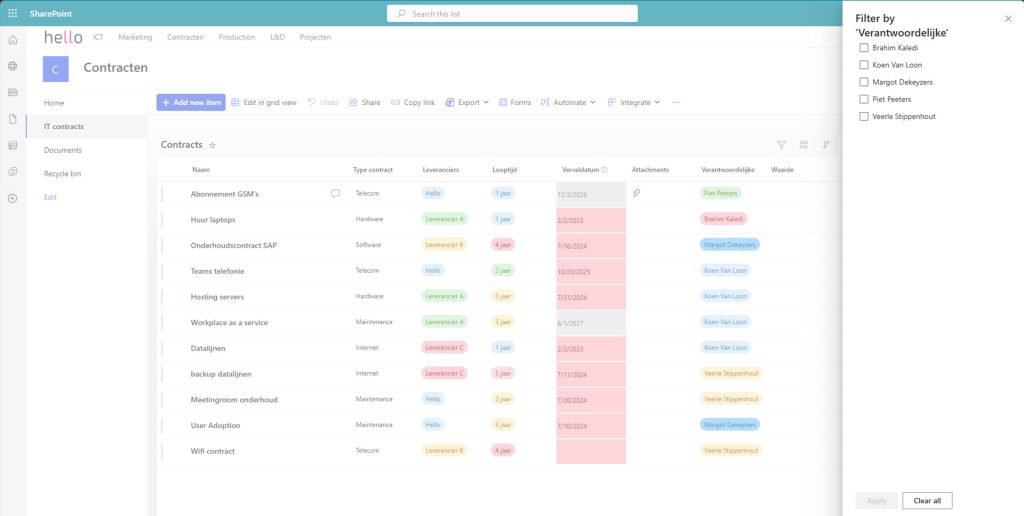Click the Edit link in left navigation
Screen dimensions: 1024x516
[50, 197]
